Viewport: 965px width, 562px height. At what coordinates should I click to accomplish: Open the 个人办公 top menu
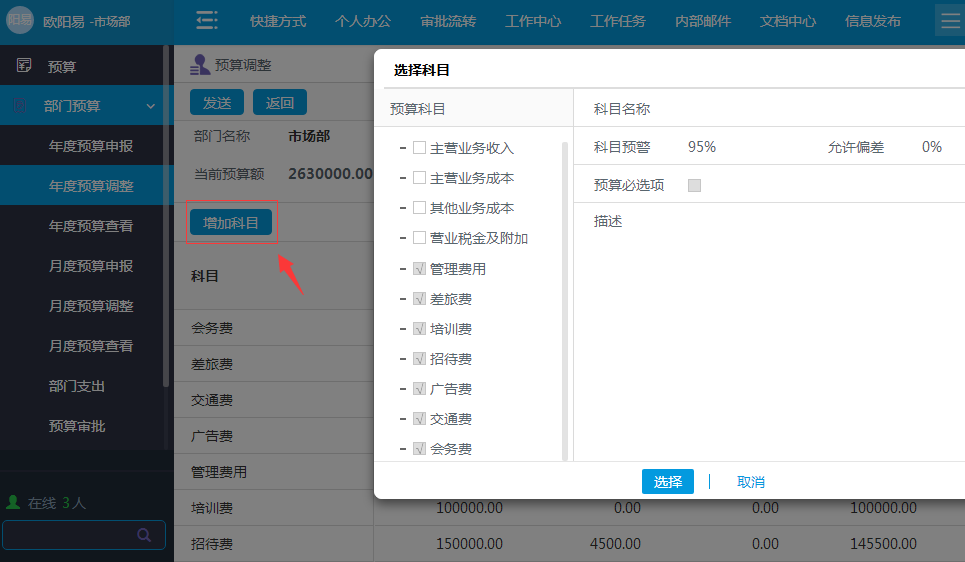point(362,22)
